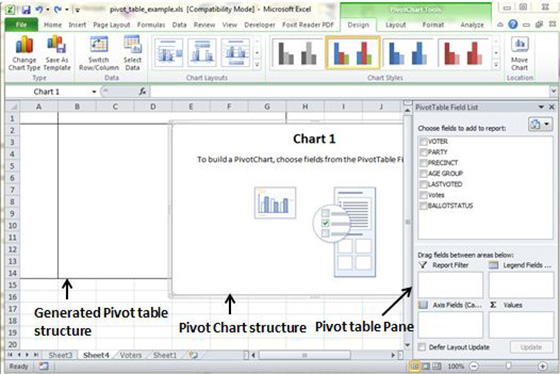The height and width of the screenshot is (374, 560).
Task: Switch to the Review tab
Action: point(204,25)
